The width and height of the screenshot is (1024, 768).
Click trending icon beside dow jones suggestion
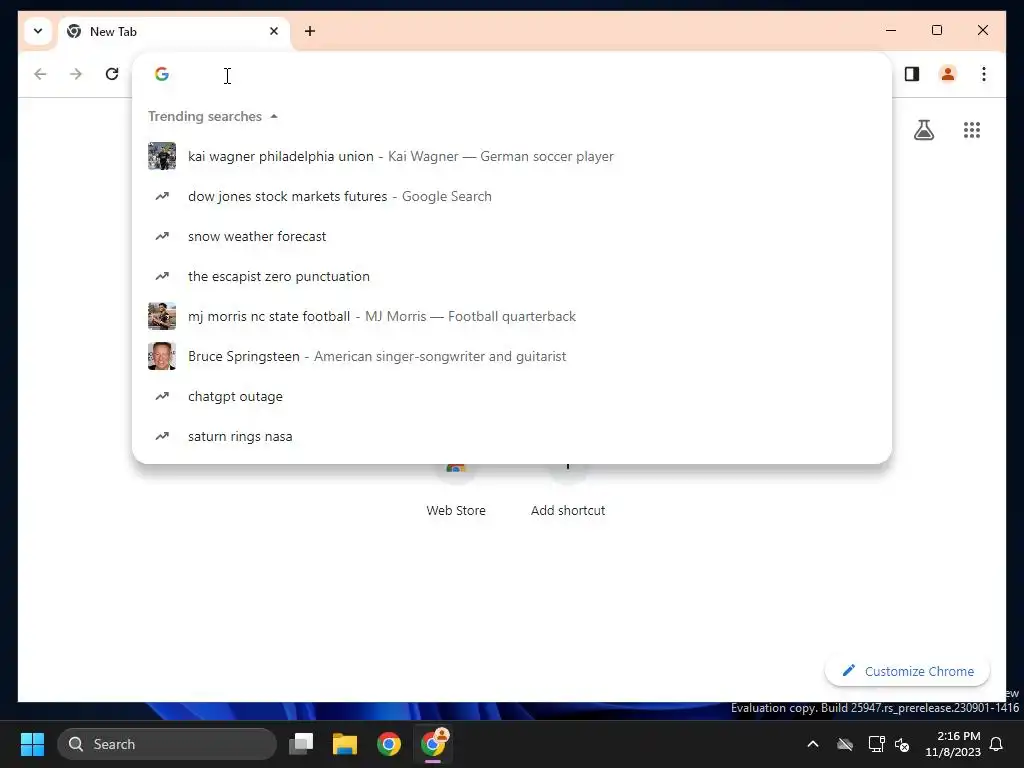pyautogui.click(x=162, y=197)
